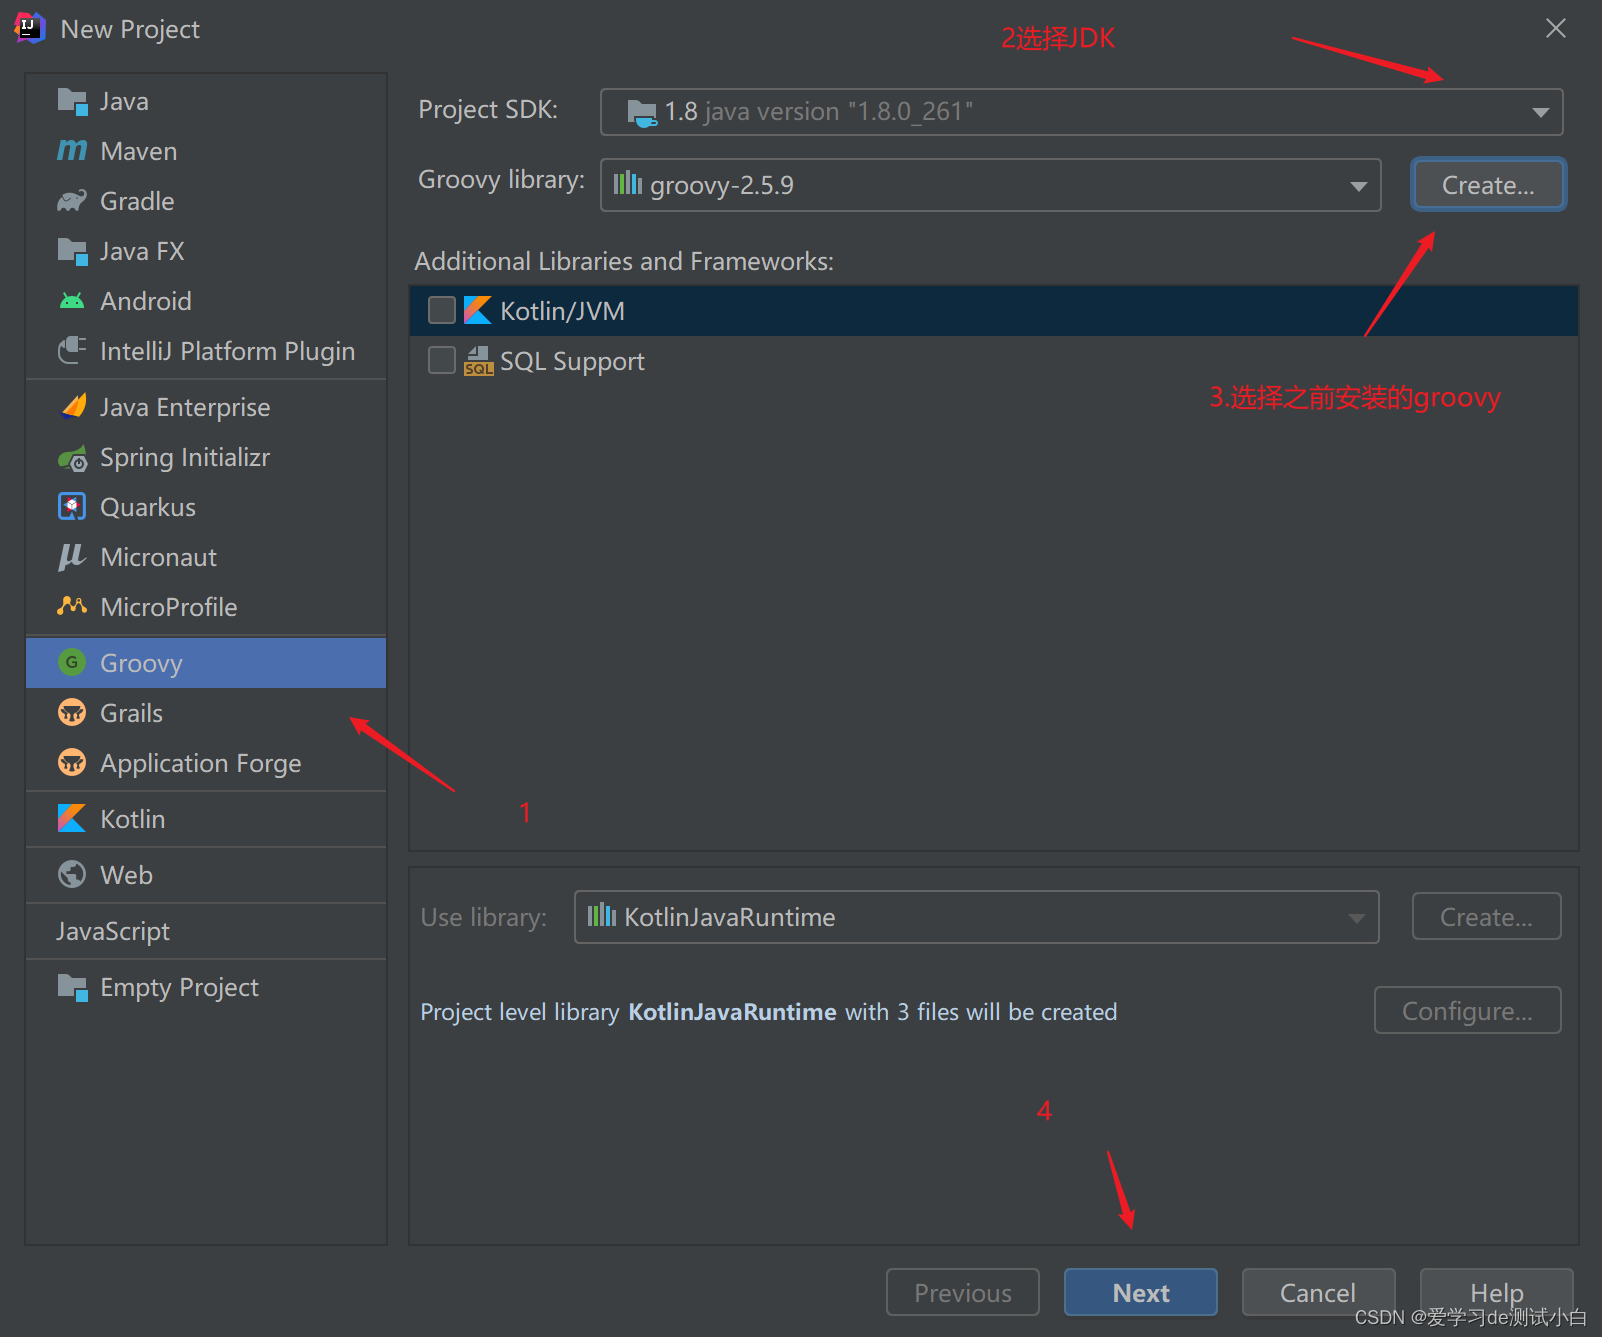1602x1337 pixels.
Task: Open the groovy-2.5.9 library dropdown
Action: click(1358, 185)
